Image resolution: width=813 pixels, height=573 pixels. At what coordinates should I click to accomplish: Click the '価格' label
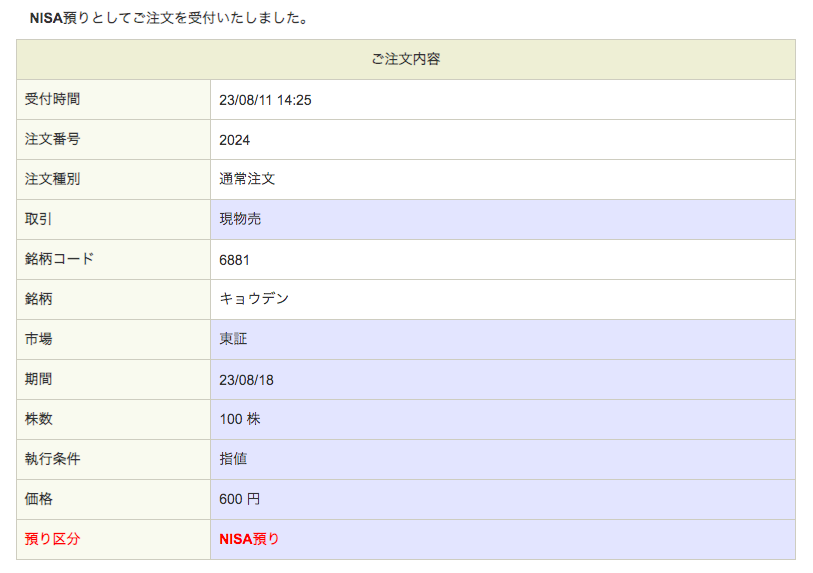point(38,499)
